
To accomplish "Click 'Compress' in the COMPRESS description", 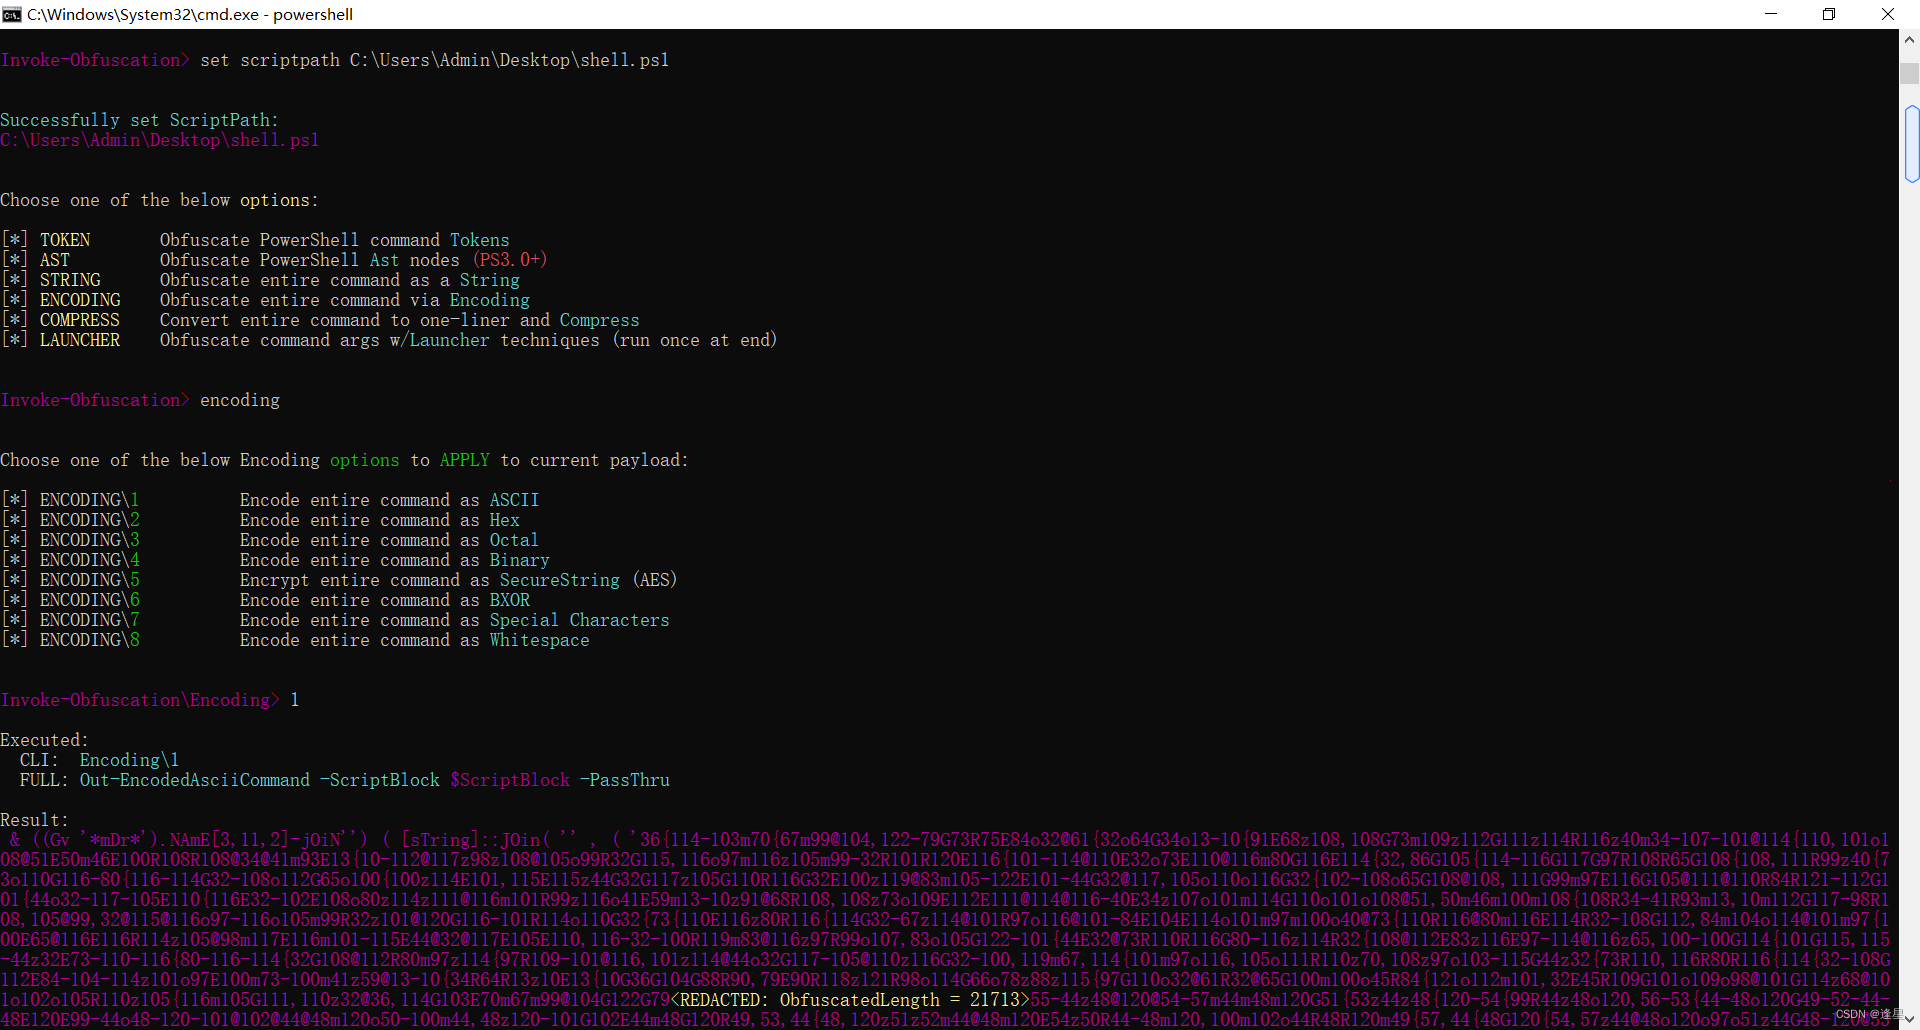I will tap(600, 320).
